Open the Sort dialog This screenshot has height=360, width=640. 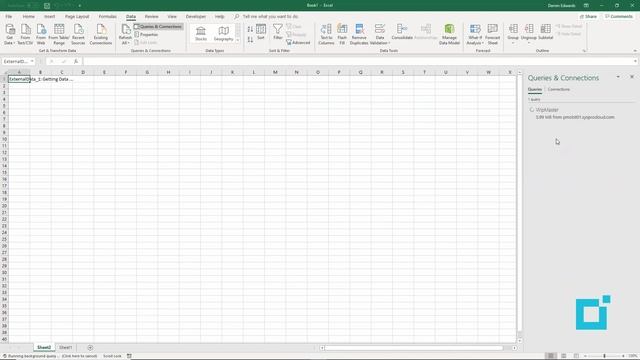pos(261,32)
